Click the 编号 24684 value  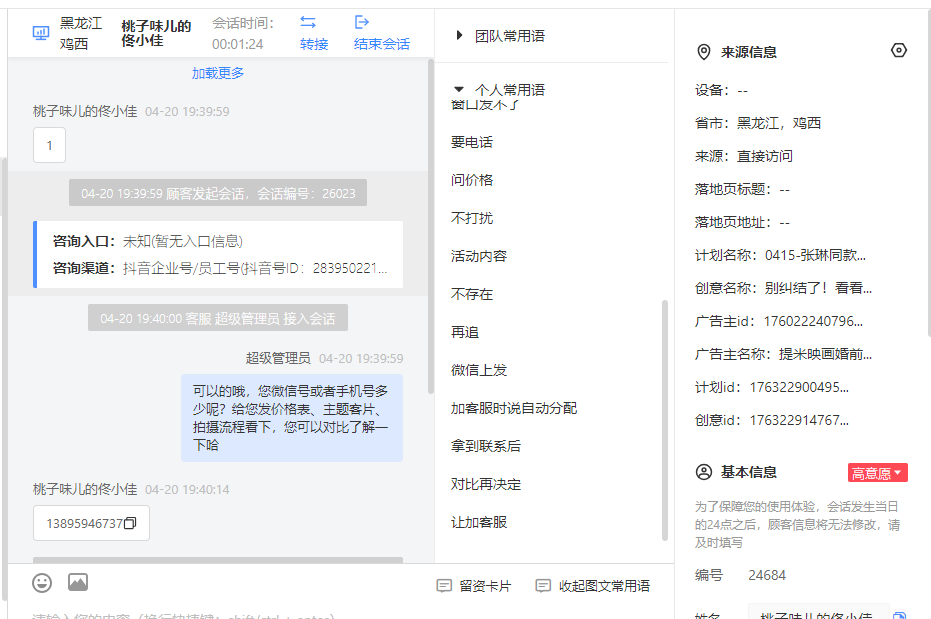[x=767, y=575]
